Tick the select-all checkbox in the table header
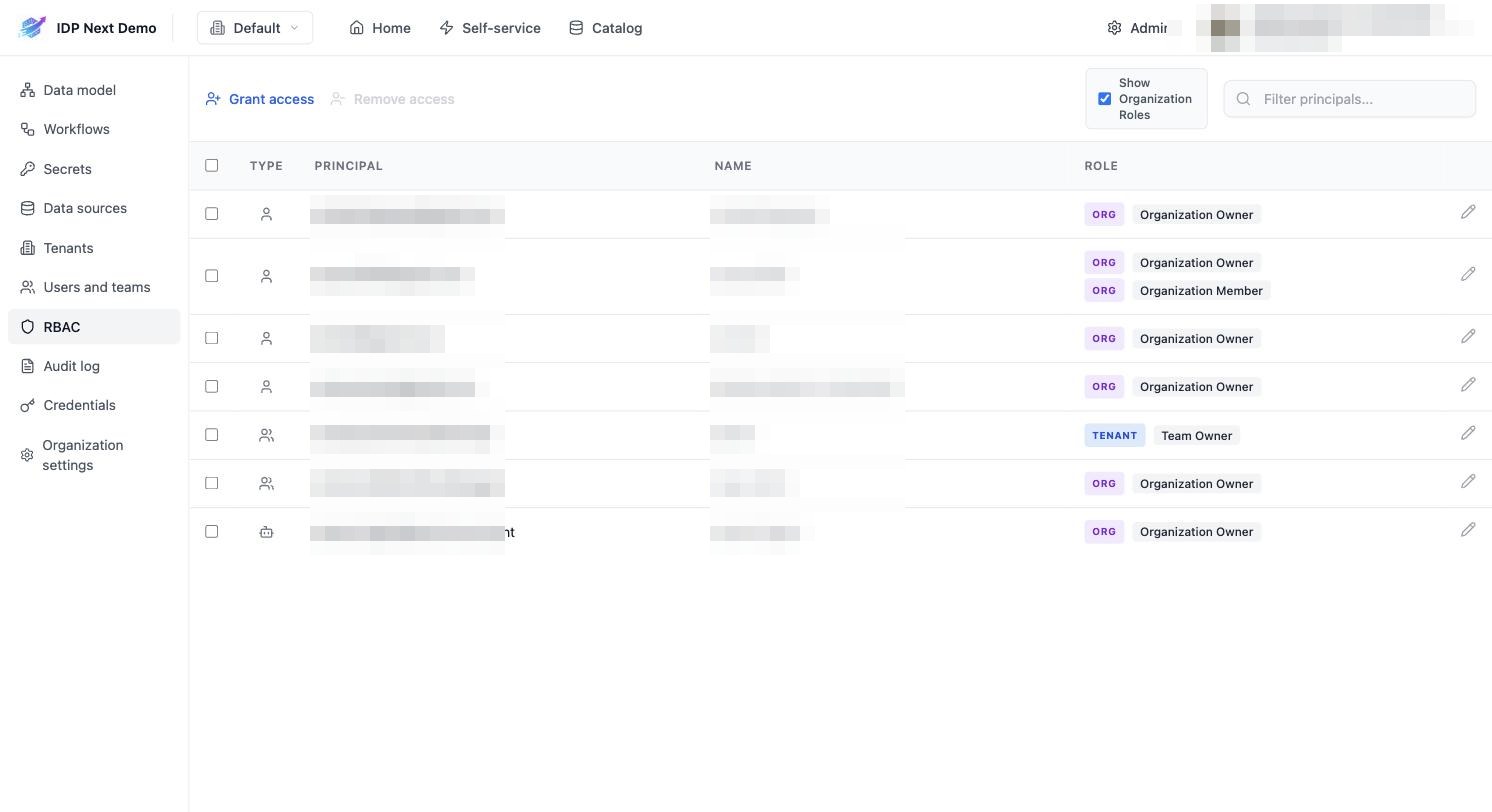The image size is (1492, 812). (211, 165)
